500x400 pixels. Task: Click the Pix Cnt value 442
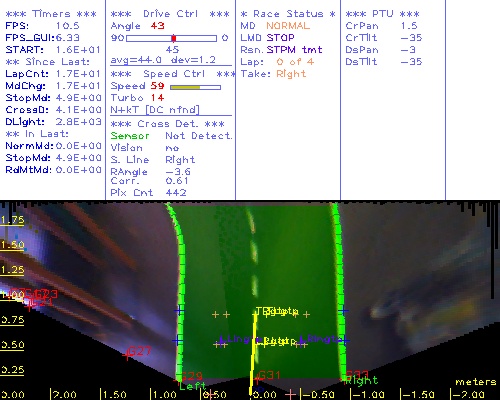coord(176,193)
